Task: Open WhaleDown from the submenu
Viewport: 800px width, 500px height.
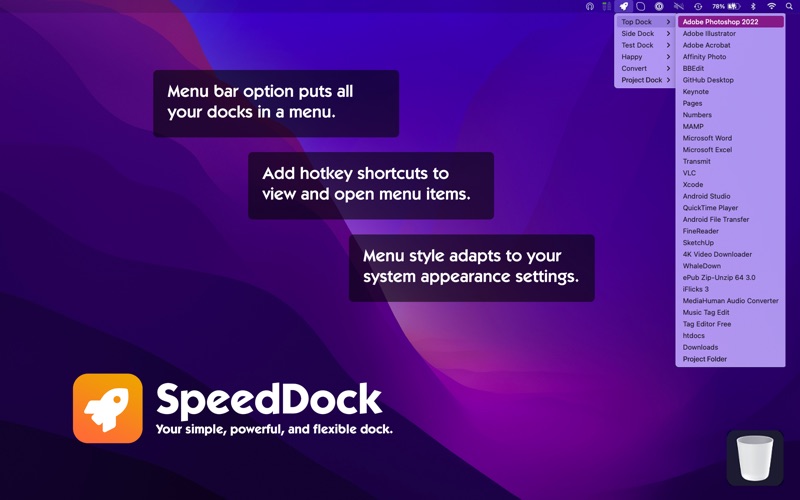Action: (x=731, y=266)
